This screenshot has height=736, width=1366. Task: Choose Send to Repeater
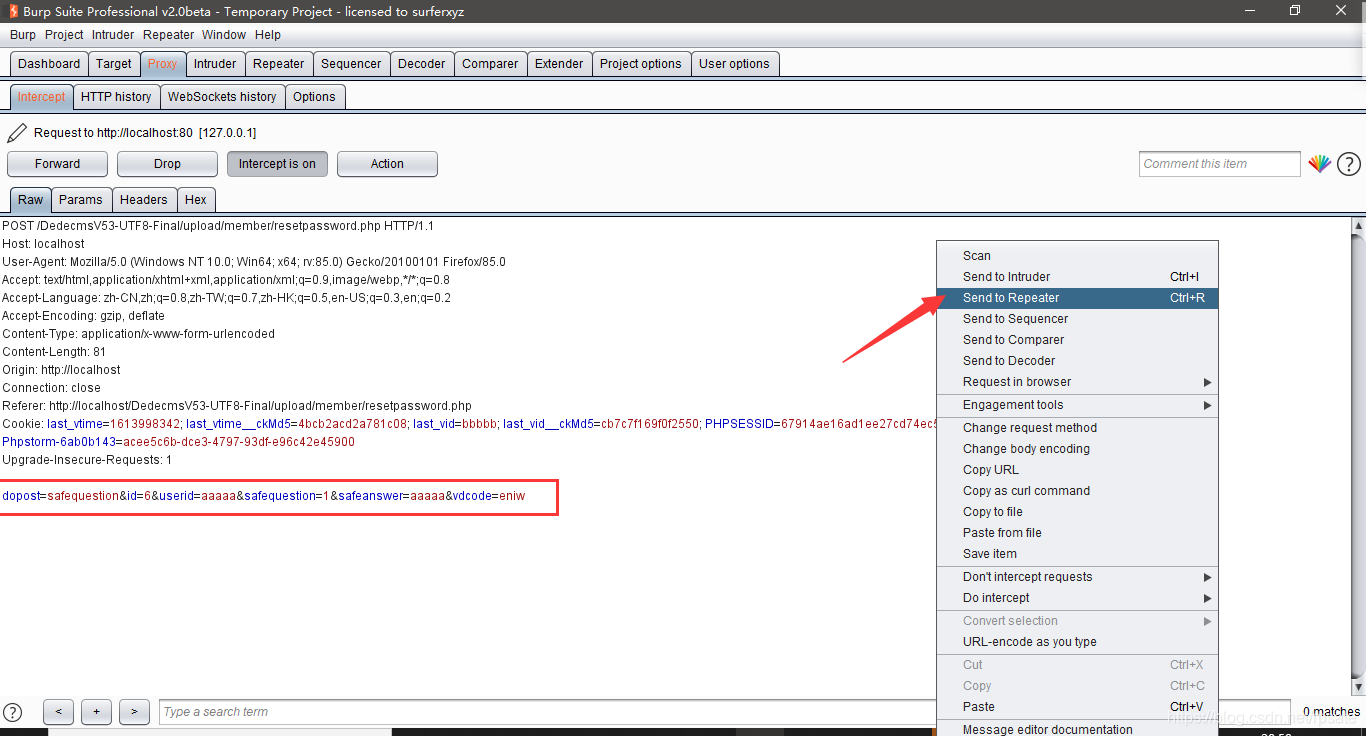click(1077, 298)
